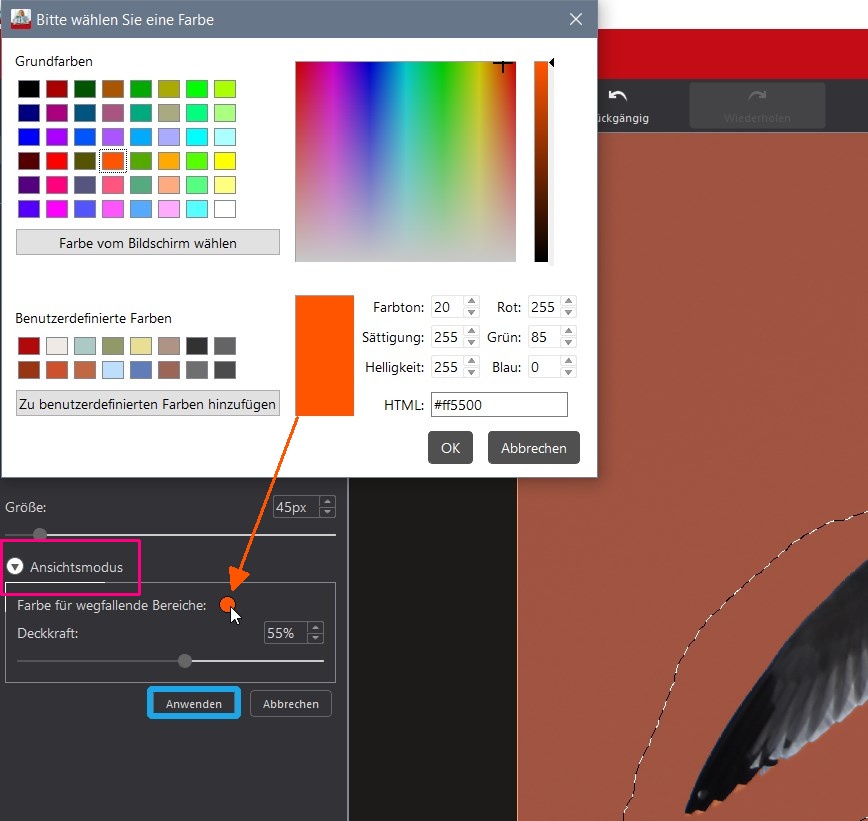Select the magenta basic color swatch in bottom row
The image size is (868, 821).
coord(57,209)
